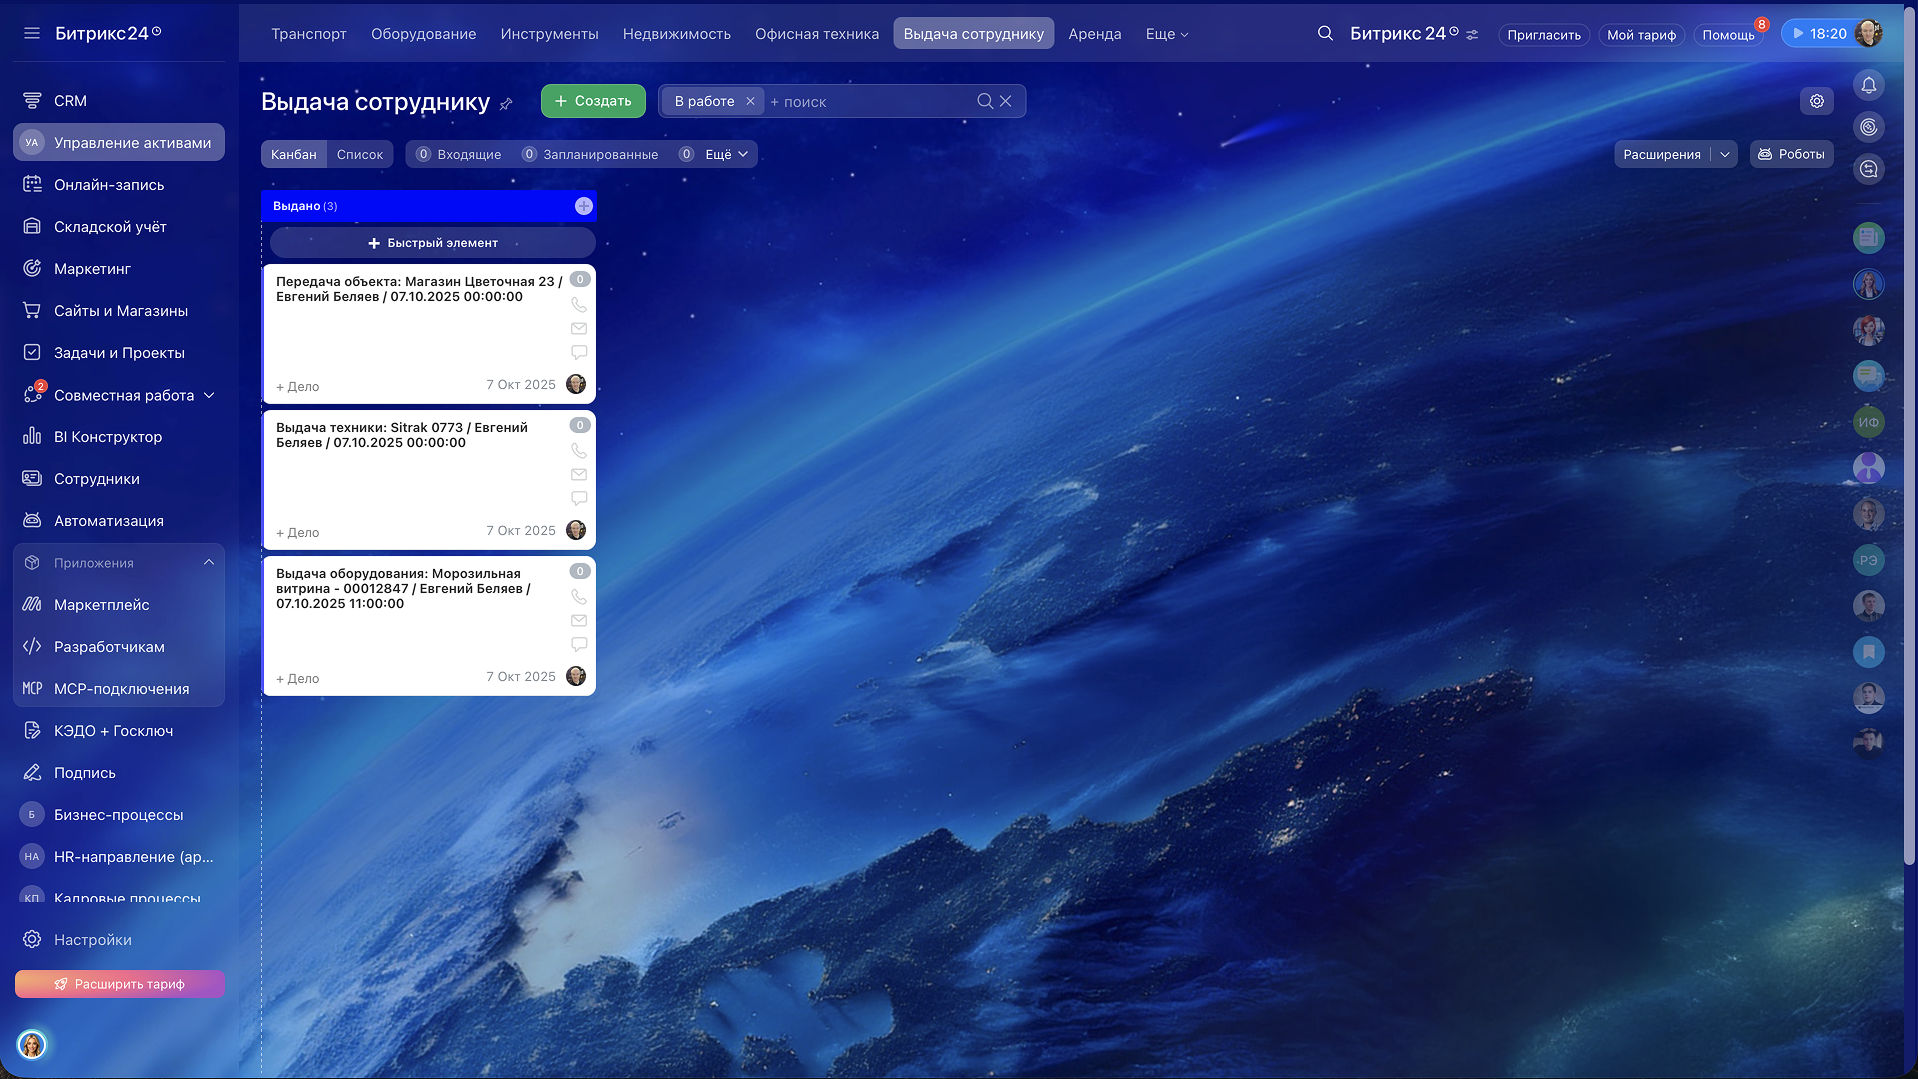1918x1079 pixels.
Task: Add a column after Выдано with the plus icon
Action: (584, 206)
